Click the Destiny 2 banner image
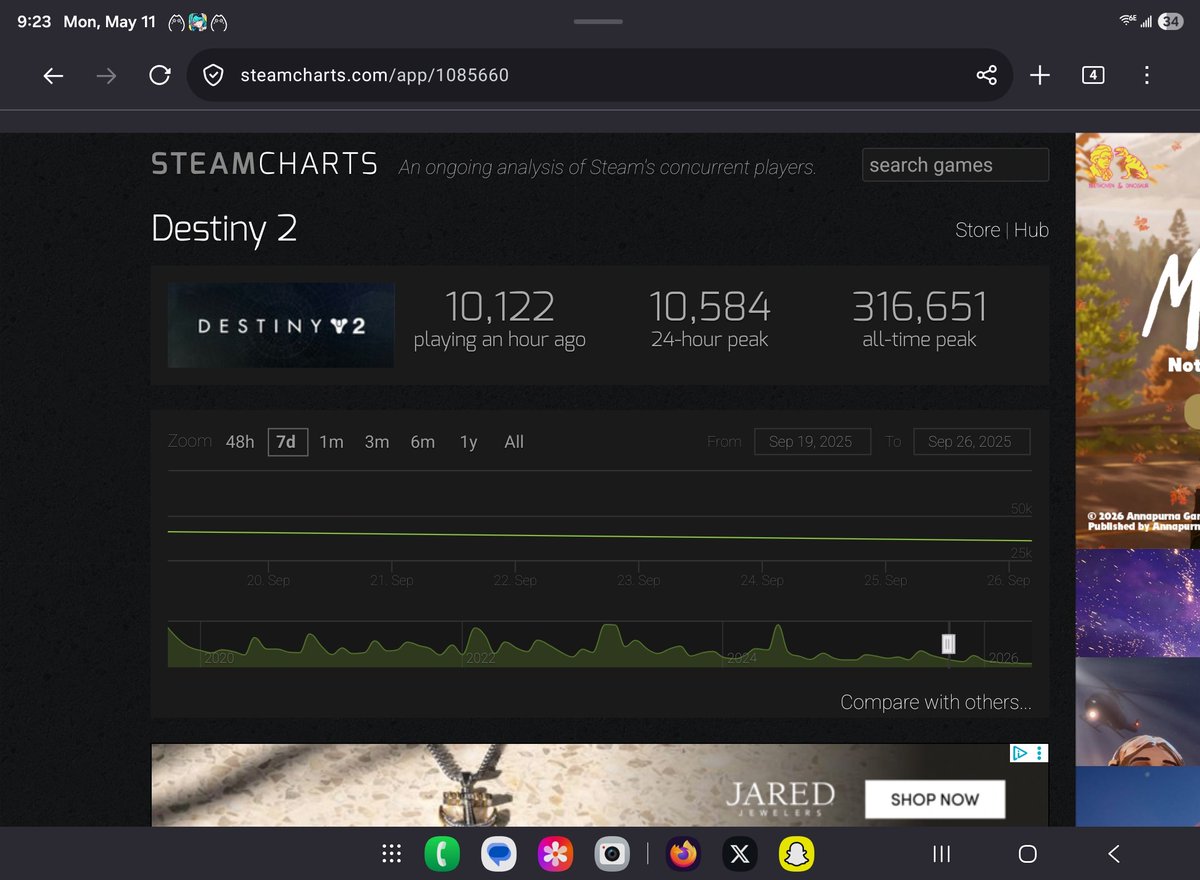The width and height of the screenshot is (1200, 880). pyautogui.click(x=281, y=325)
